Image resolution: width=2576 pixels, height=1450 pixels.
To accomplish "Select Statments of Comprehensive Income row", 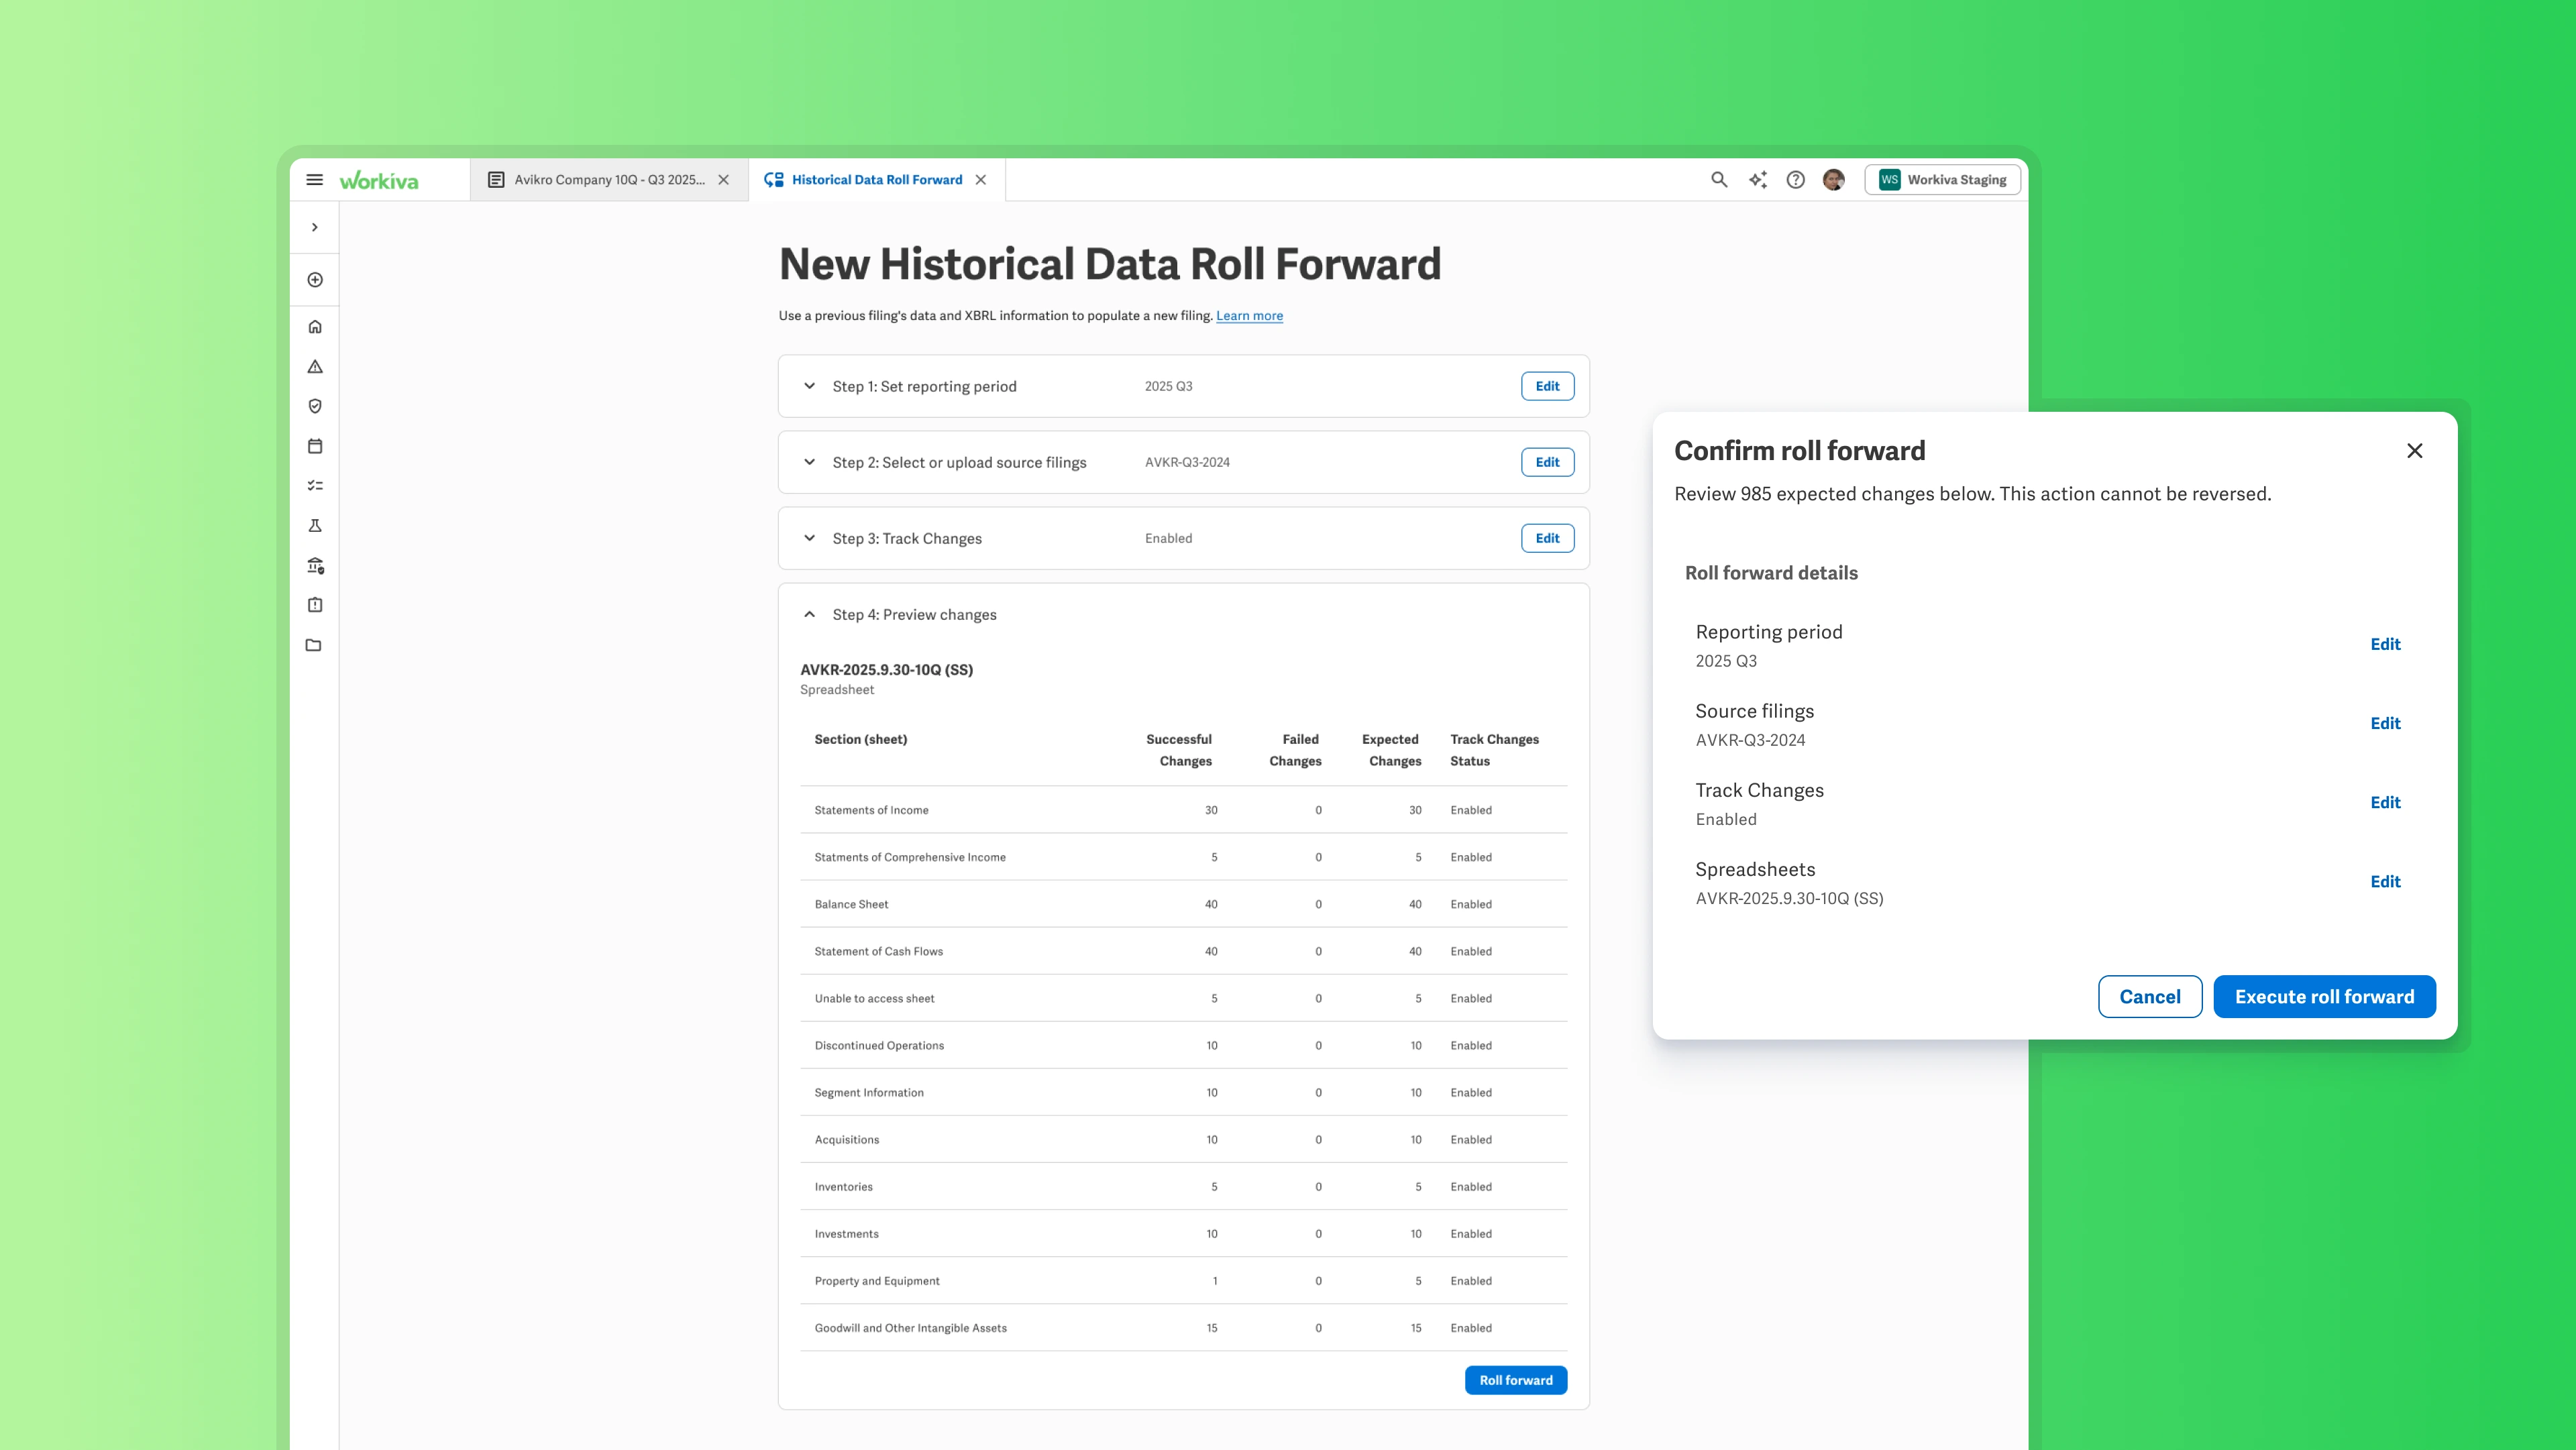I will point(1184,857).
